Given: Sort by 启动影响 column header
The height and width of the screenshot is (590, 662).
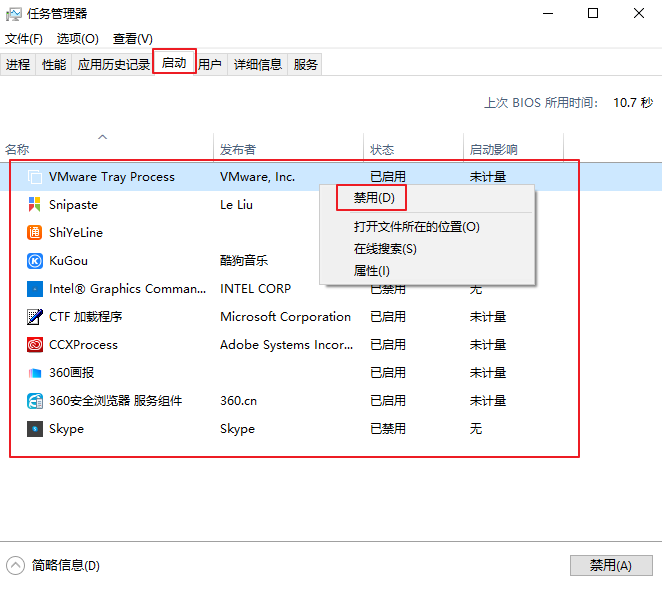Looking at the screenshot, I should 494,150.
